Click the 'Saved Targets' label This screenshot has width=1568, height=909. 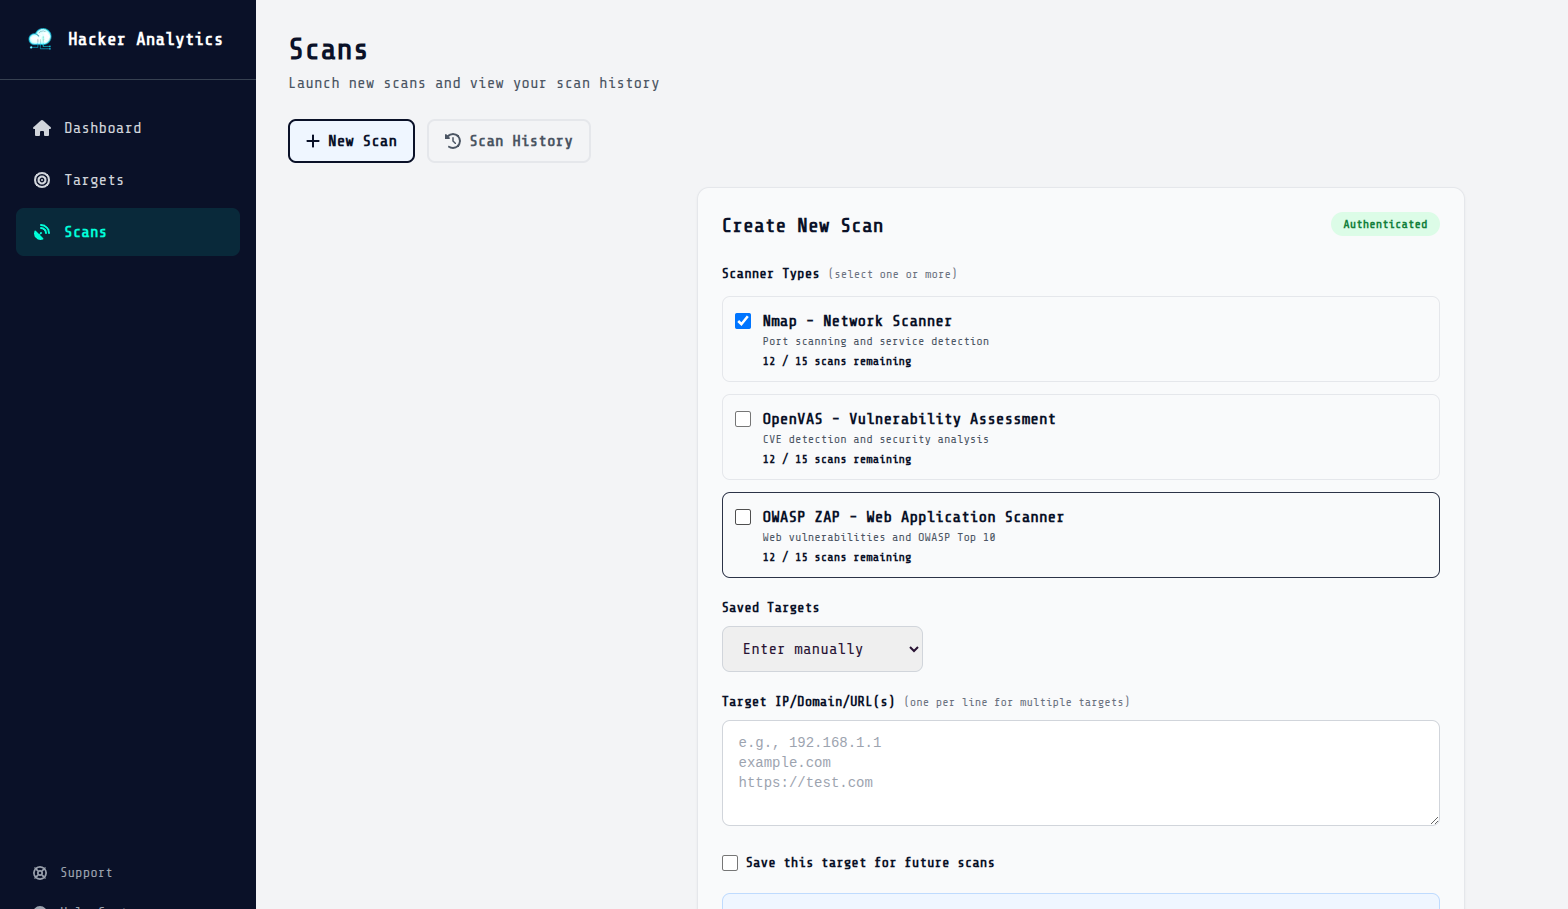click(771, 608)
